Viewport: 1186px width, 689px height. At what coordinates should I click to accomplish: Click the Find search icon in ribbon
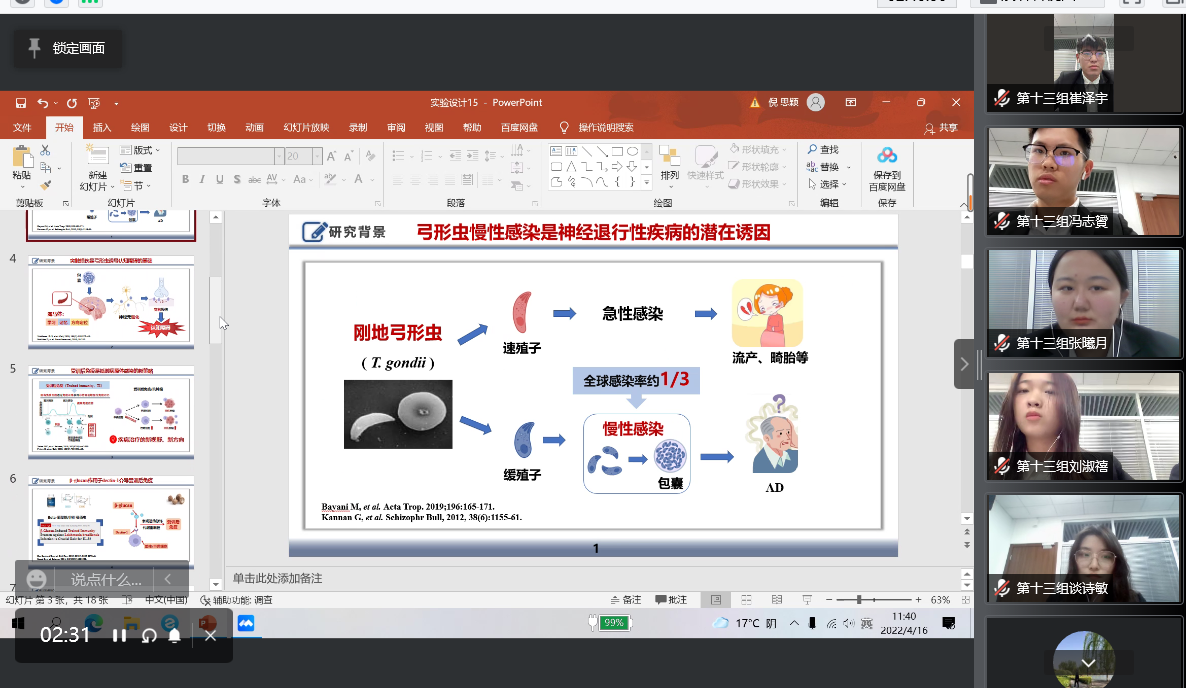(823, 150)
